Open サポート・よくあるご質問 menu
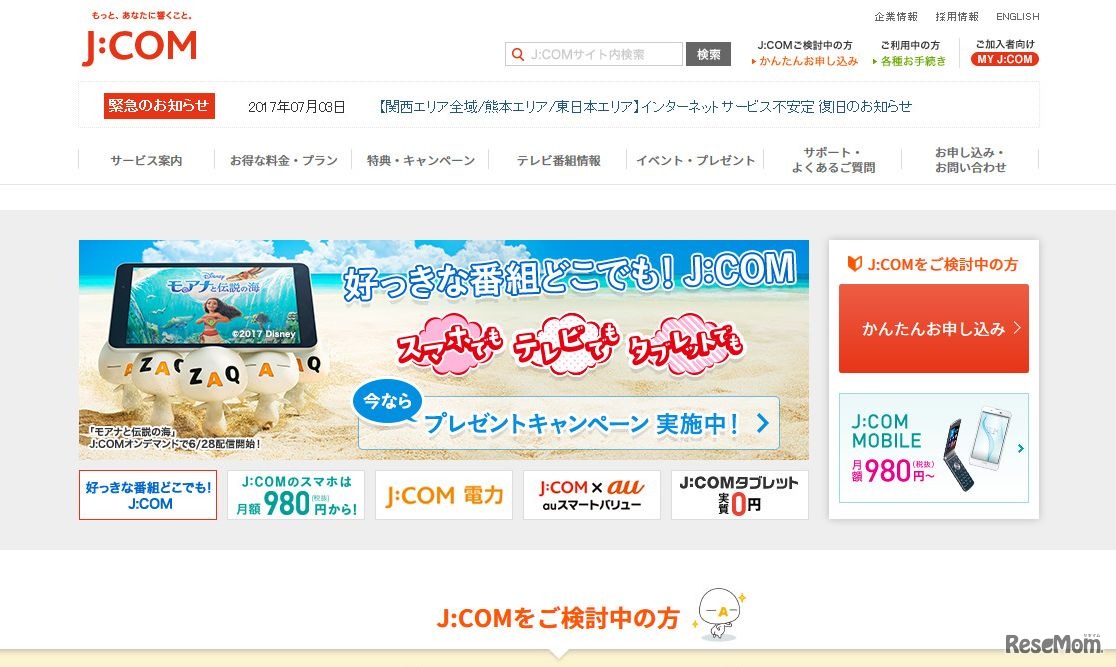 [x=833, y=160]
